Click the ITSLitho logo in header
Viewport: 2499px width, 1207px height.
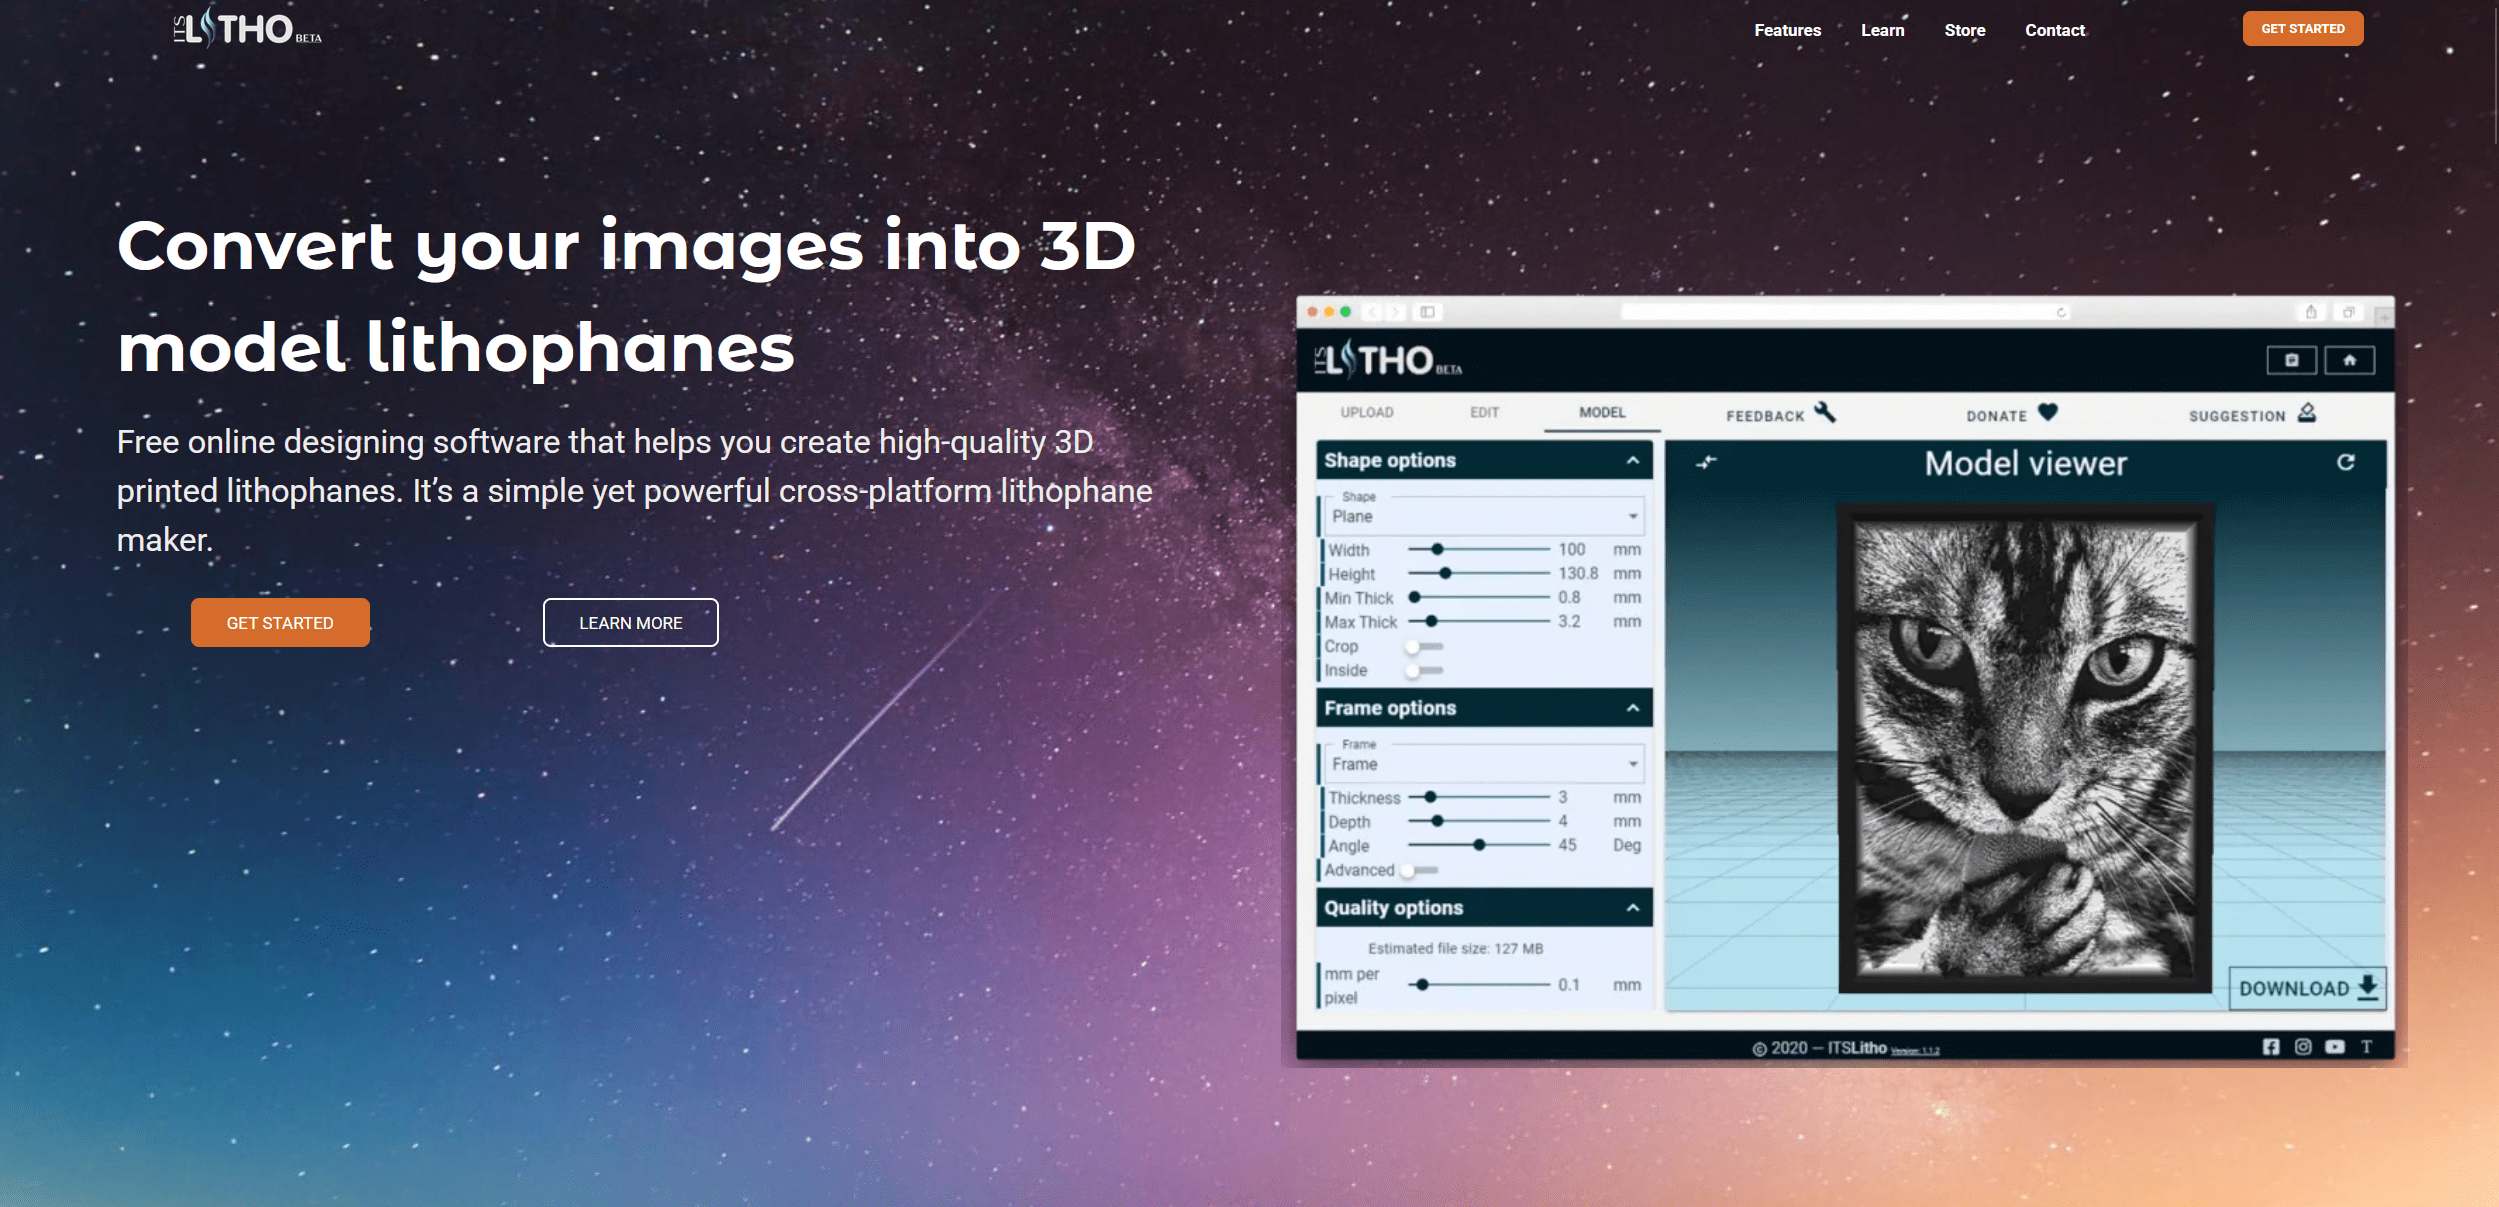tap(247, 28)
